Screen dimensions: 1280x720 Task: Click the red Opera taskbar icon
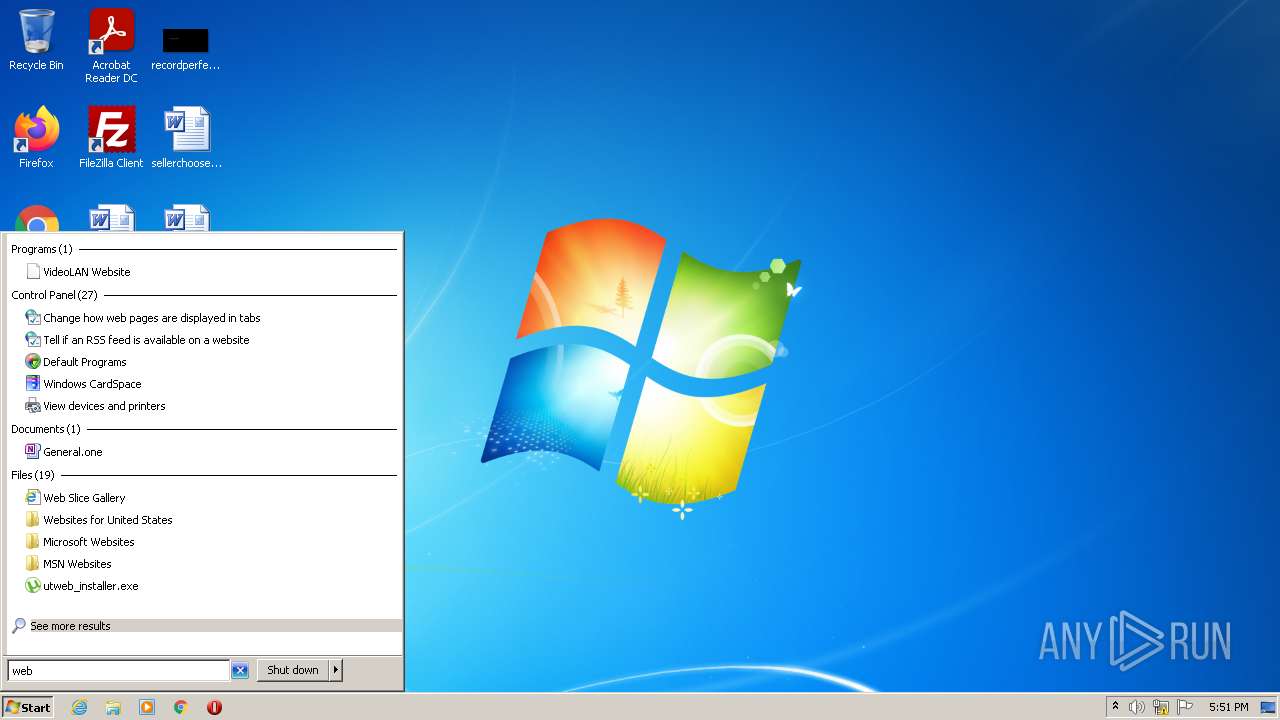[214, 707]
